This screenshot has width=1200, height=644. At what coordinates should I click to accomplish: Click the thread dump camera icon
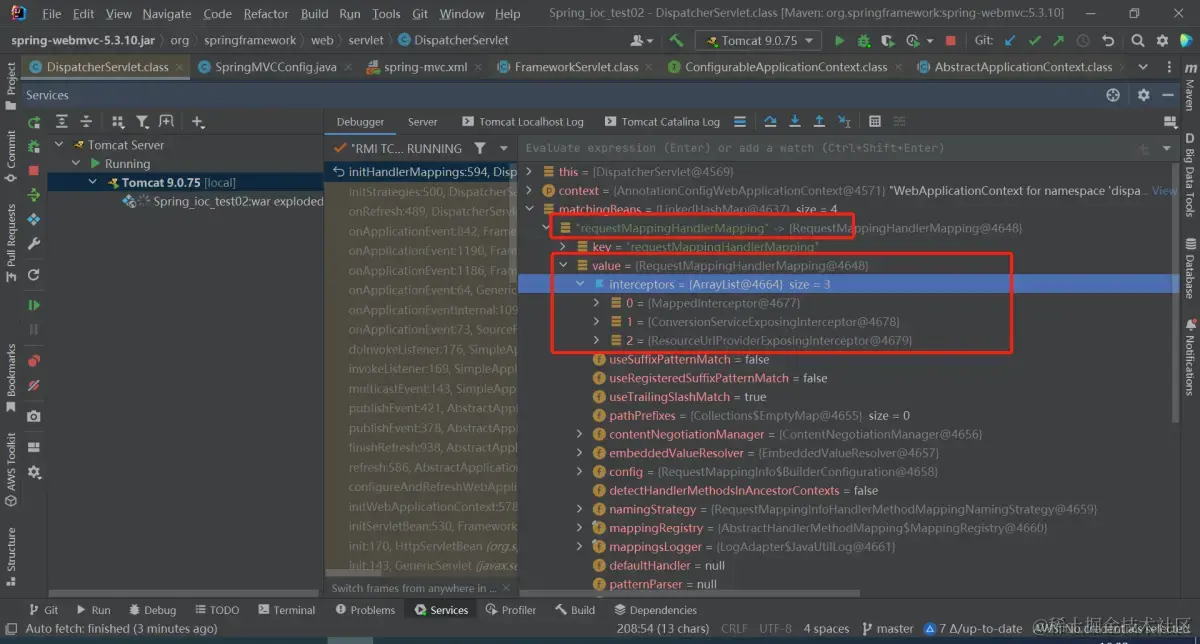tap(34, 416)
